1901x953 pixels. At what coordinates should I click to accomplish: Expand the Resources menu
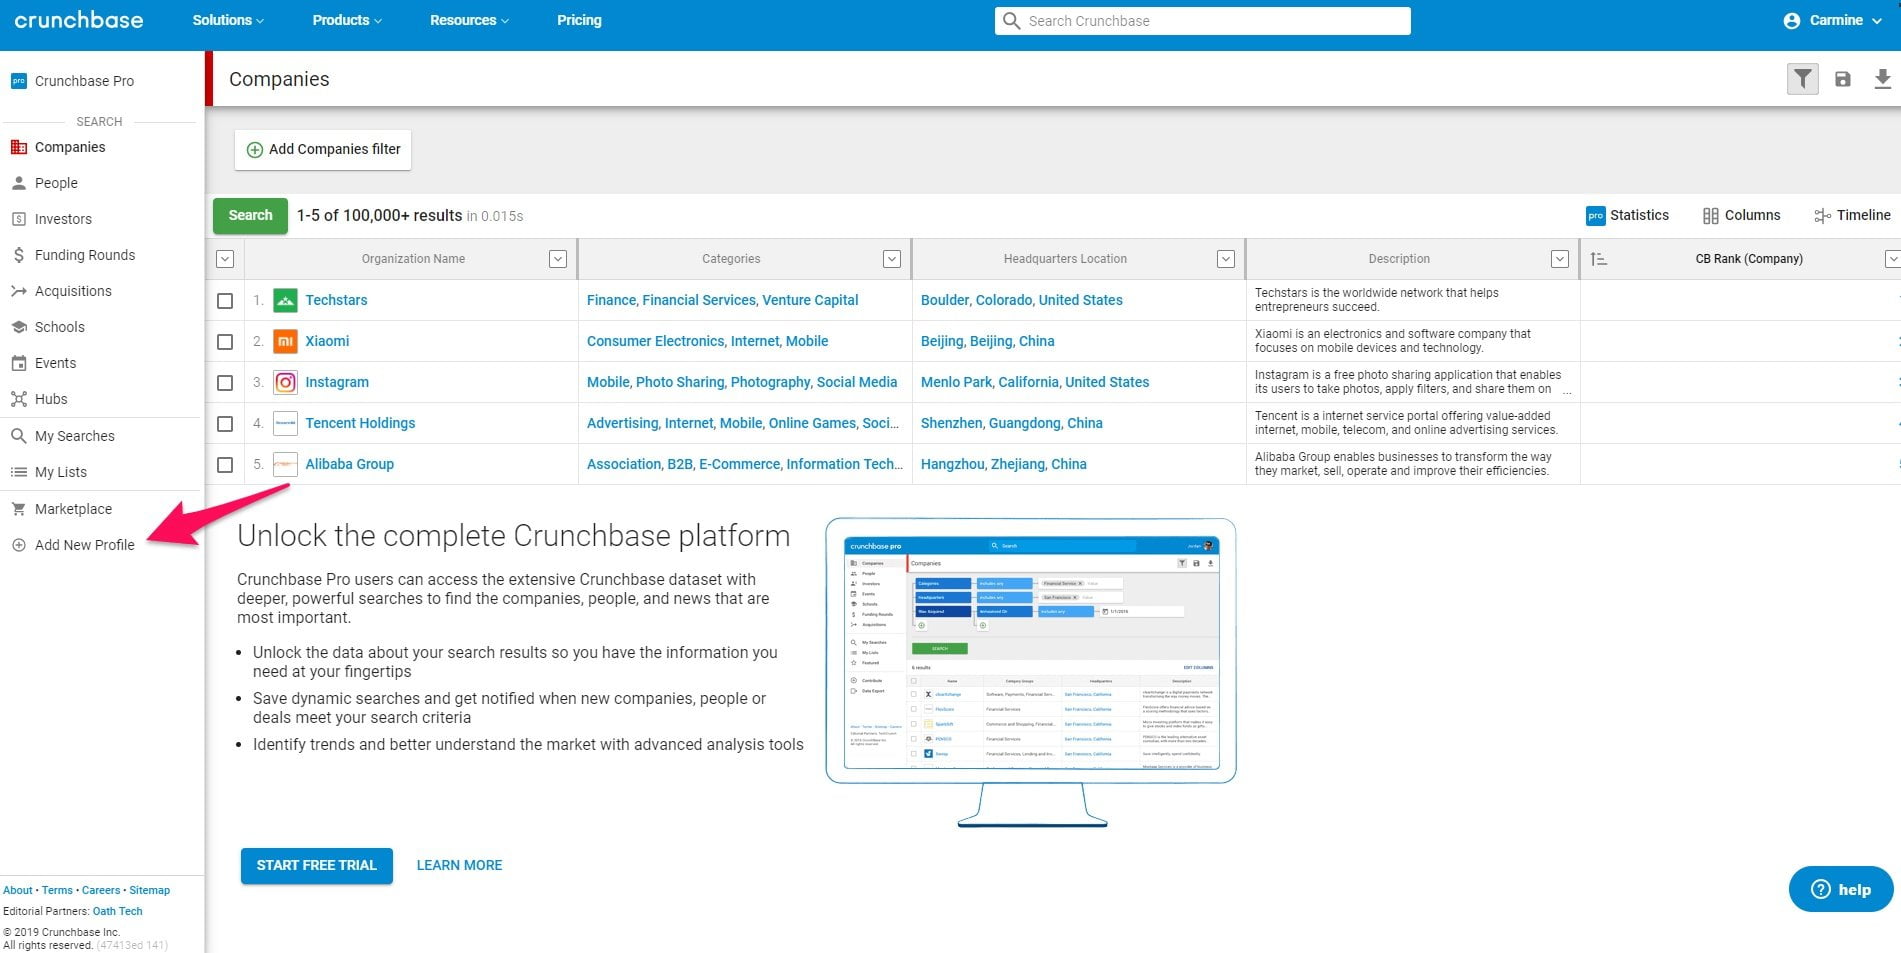point(469,20)
